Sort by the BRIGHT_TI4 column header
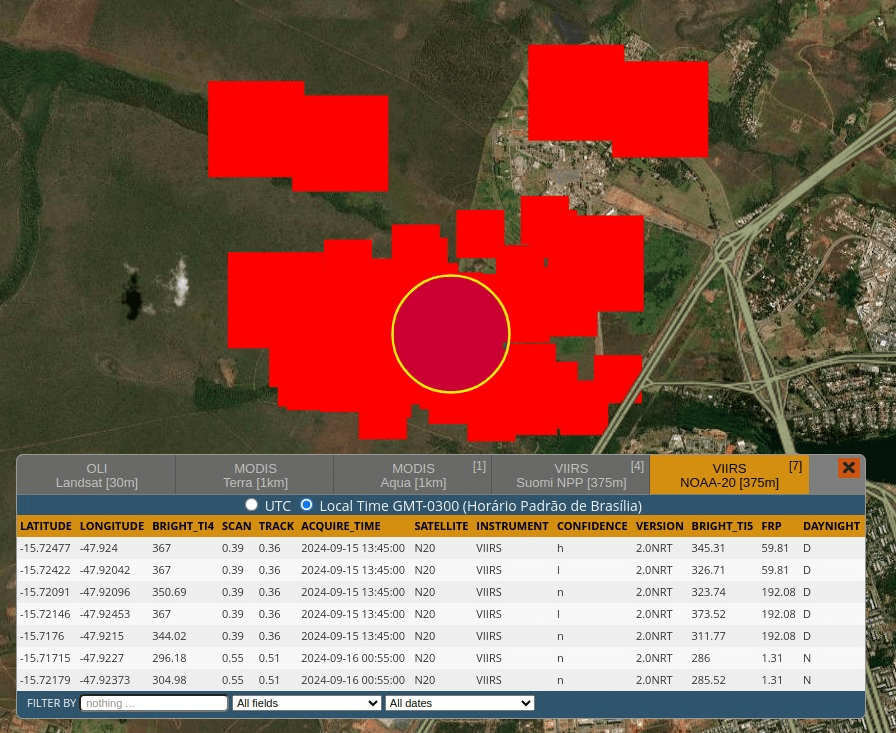Viewport: 896px width, 733px height. (x=183, y=526)
